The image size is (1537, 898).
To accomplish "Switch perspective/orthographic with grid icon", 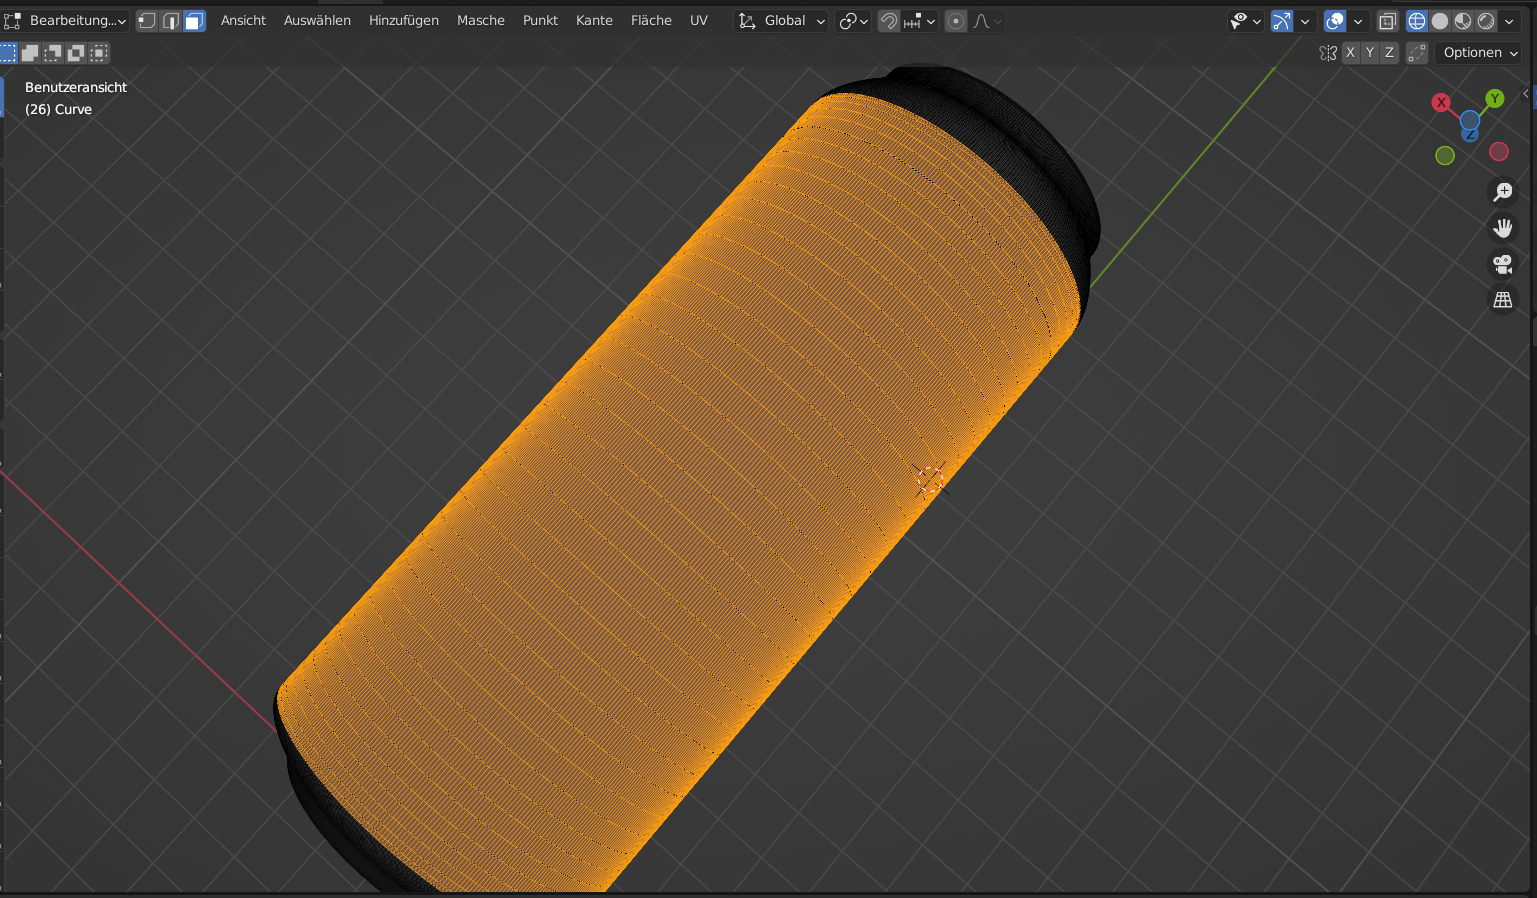I will tap(1502, 300).
